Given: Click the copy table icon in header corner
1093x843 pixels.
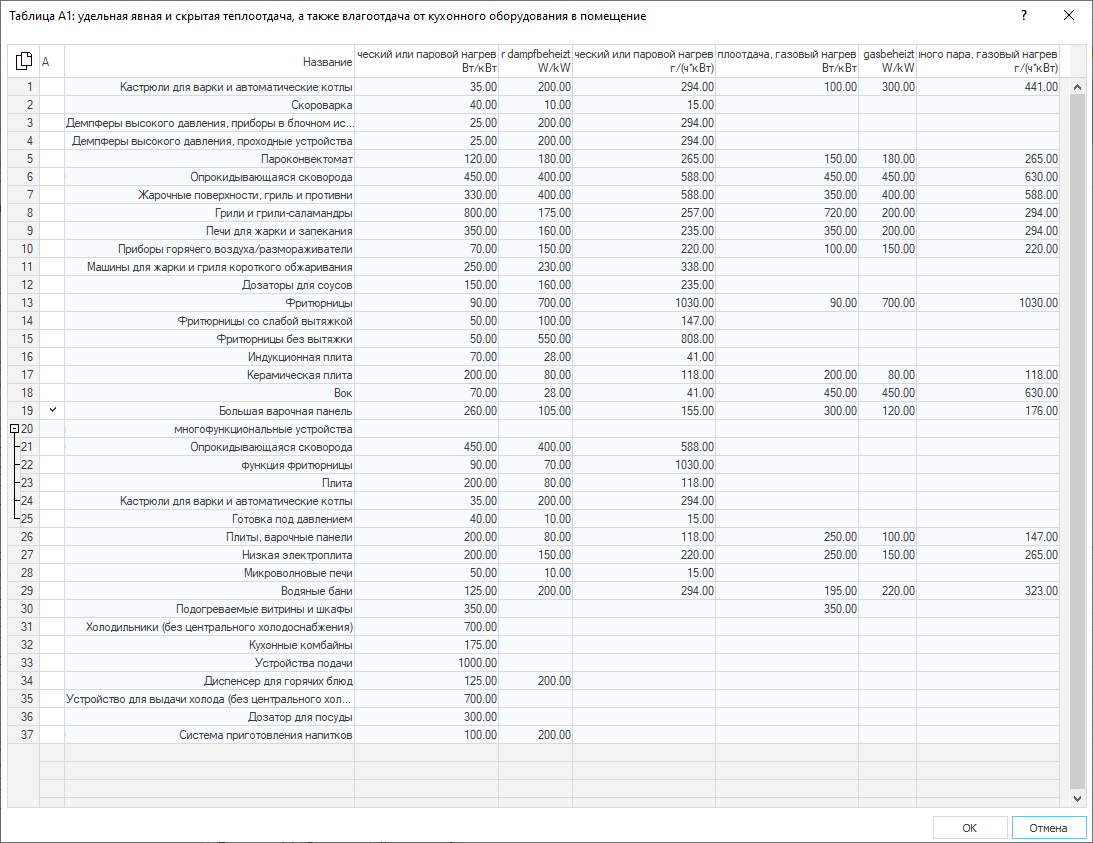Looking at the screenshot, I should 24,61.
